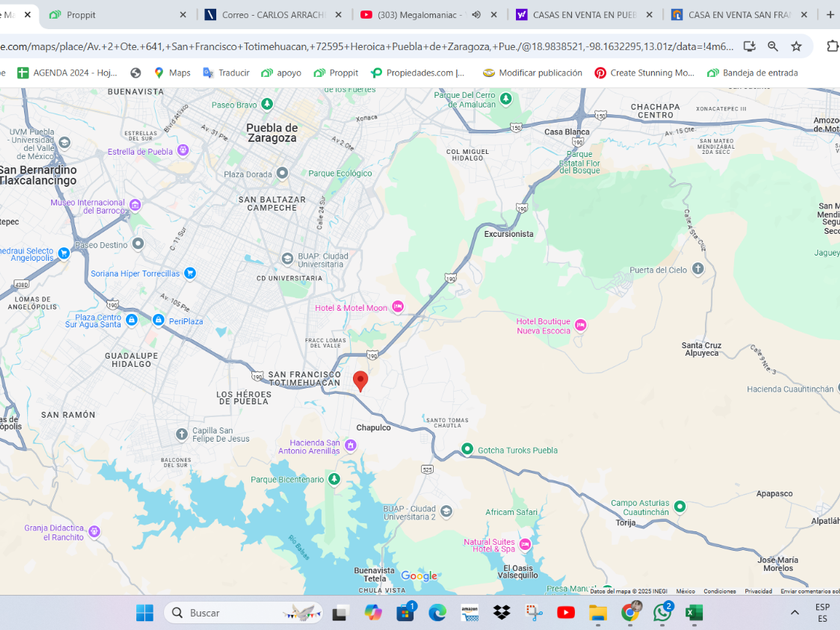Open the Condiciones link on map footer
The width and height of the screenshot is (840, 630).
click(x=719, y=591)
